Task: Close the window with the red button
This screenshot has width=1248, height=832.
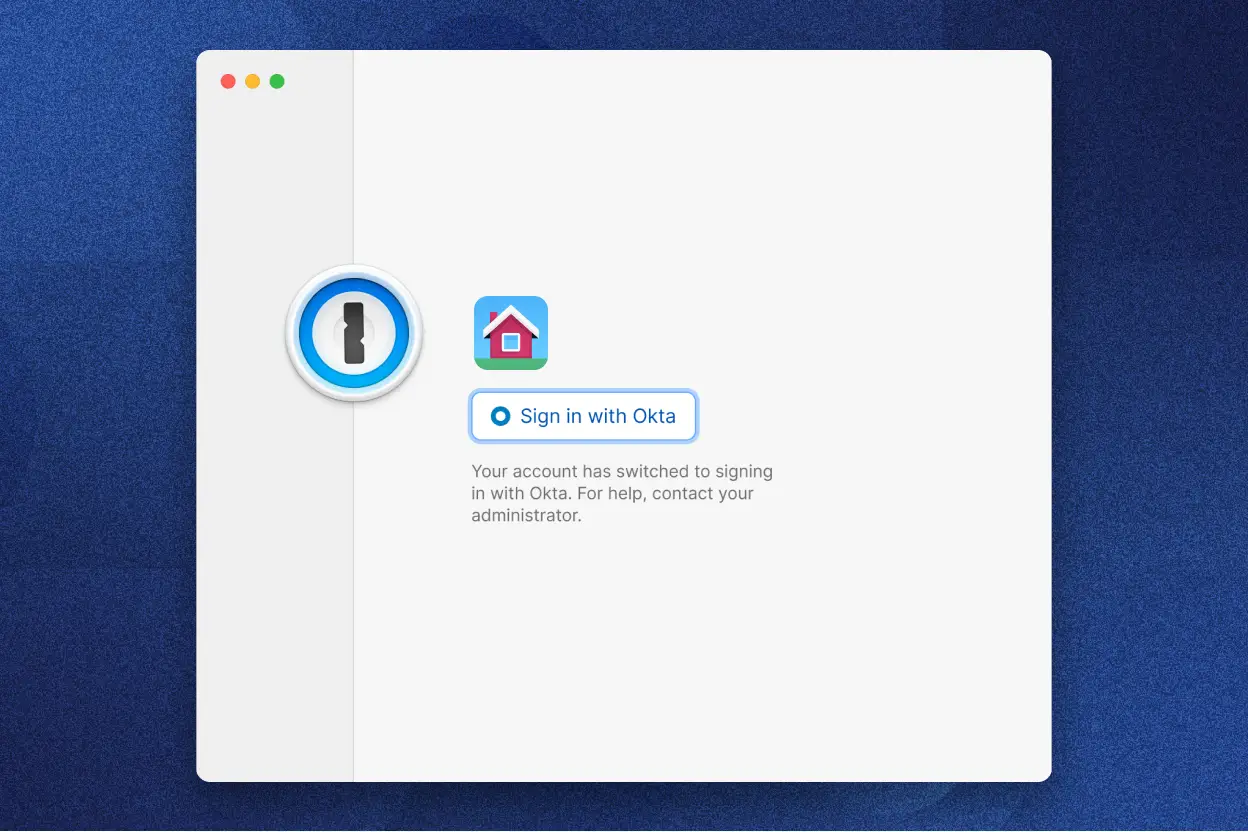Action: tap(228, 81)
